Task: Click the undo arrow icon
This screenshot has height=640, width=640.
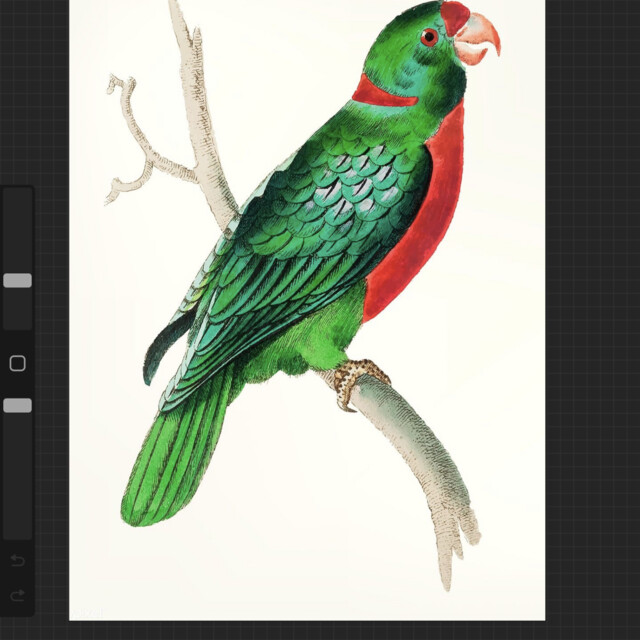Action: pos(18,560)
